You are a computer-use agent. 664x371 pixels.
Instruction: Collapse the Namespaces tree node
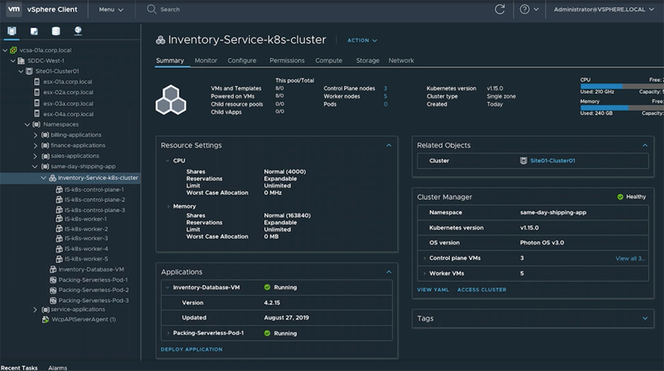(28, 125)
